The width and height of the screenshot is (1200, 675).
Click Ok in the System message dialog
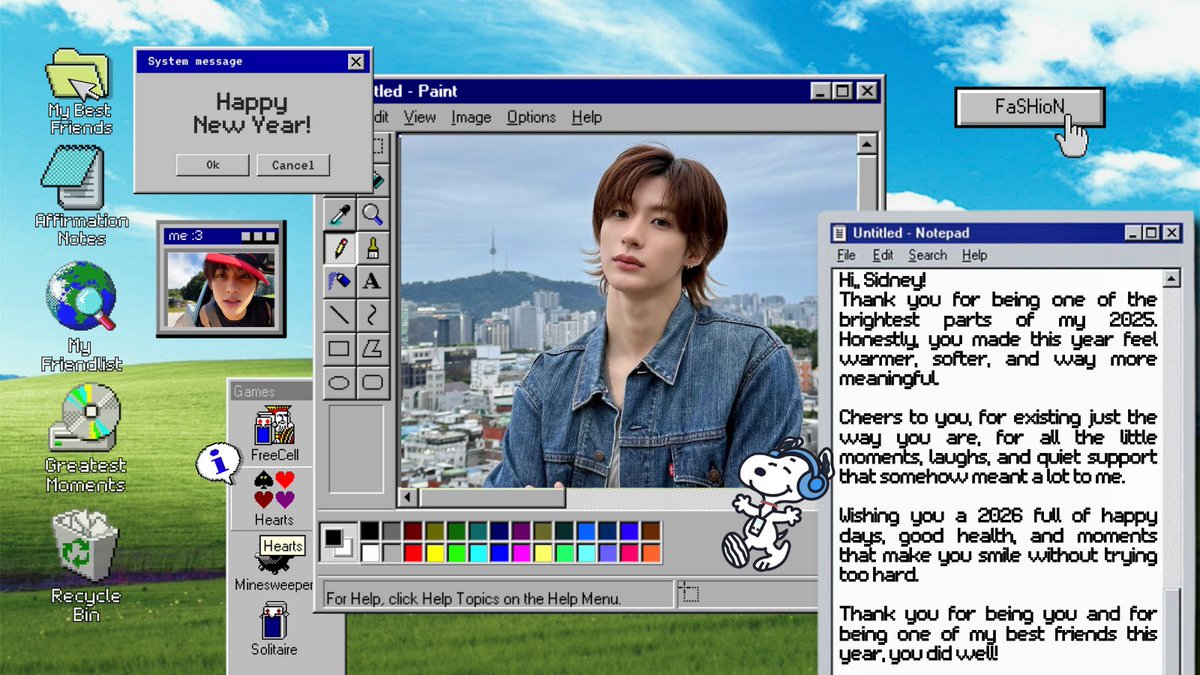point(212,165)
